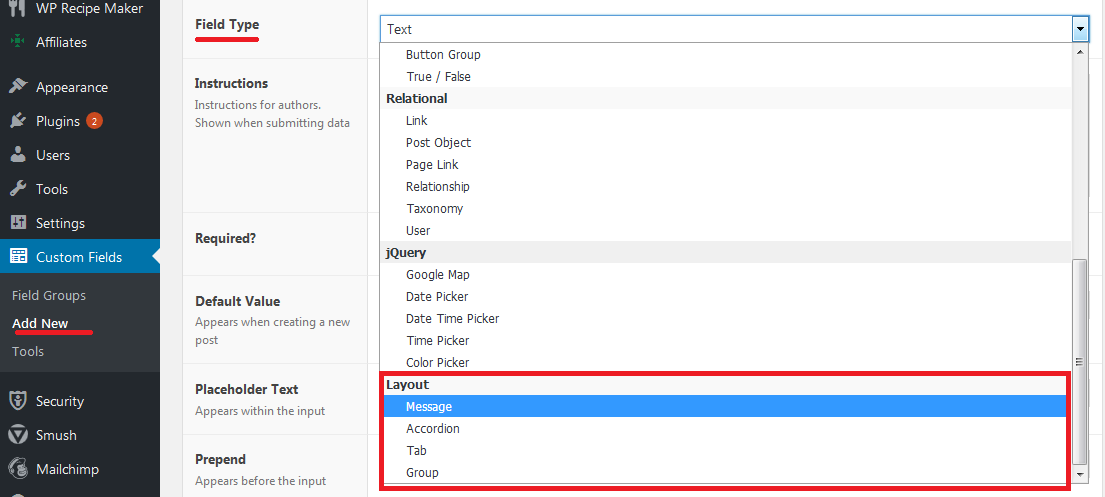1105x497 pixels.
Task: Click the Plugins plug icon
Action: (x=18, y=121)
